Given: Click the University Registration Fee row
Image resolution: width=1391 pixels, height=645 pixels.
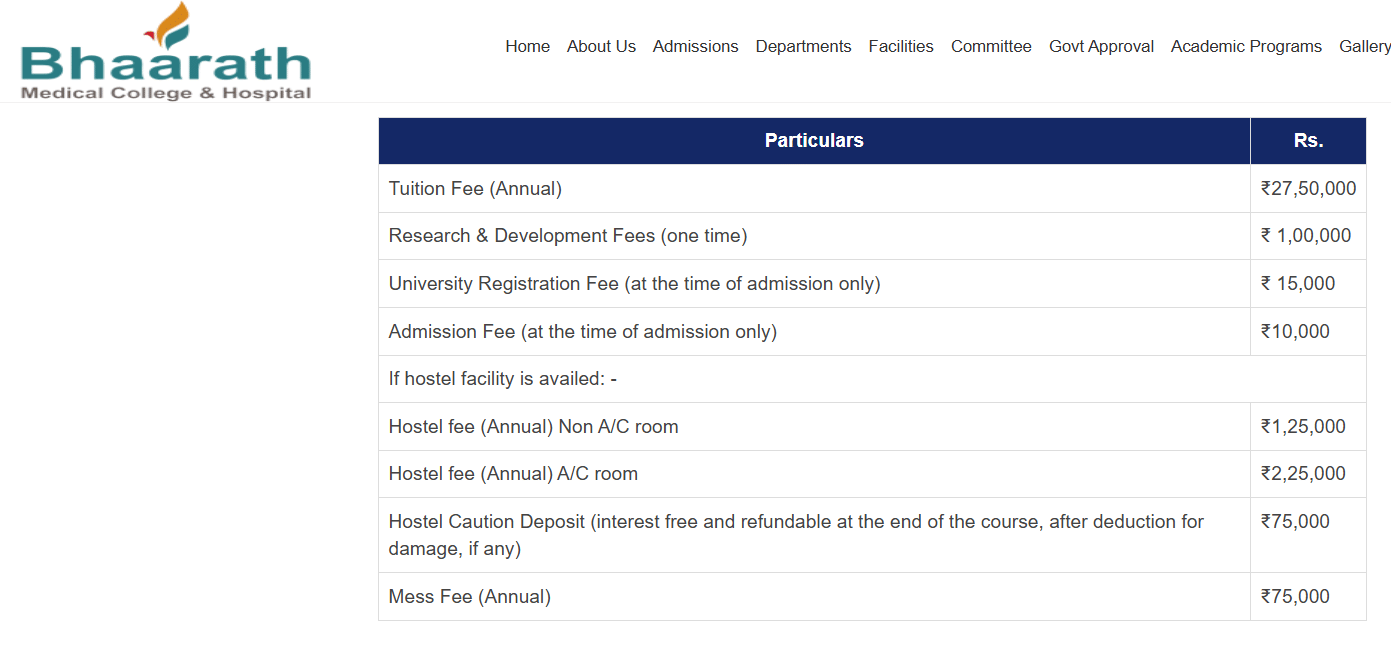Looking at the screenshot, I should tap(634, 284).
